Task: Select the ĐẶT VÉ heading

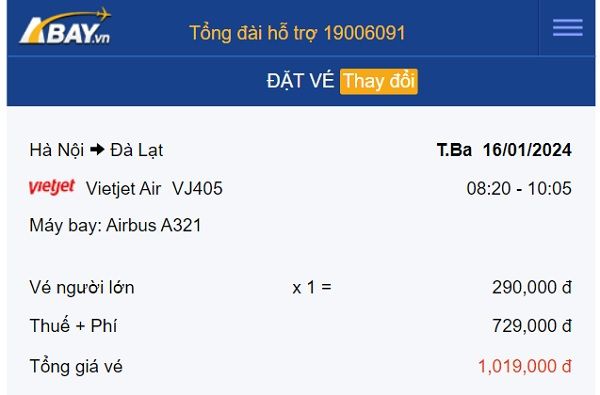Action: click(x=300, y=81)
